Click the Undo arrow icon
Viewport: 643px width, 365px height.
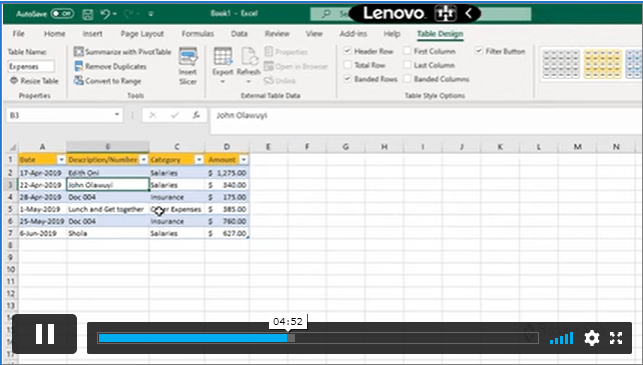click(x=105, y=14)
